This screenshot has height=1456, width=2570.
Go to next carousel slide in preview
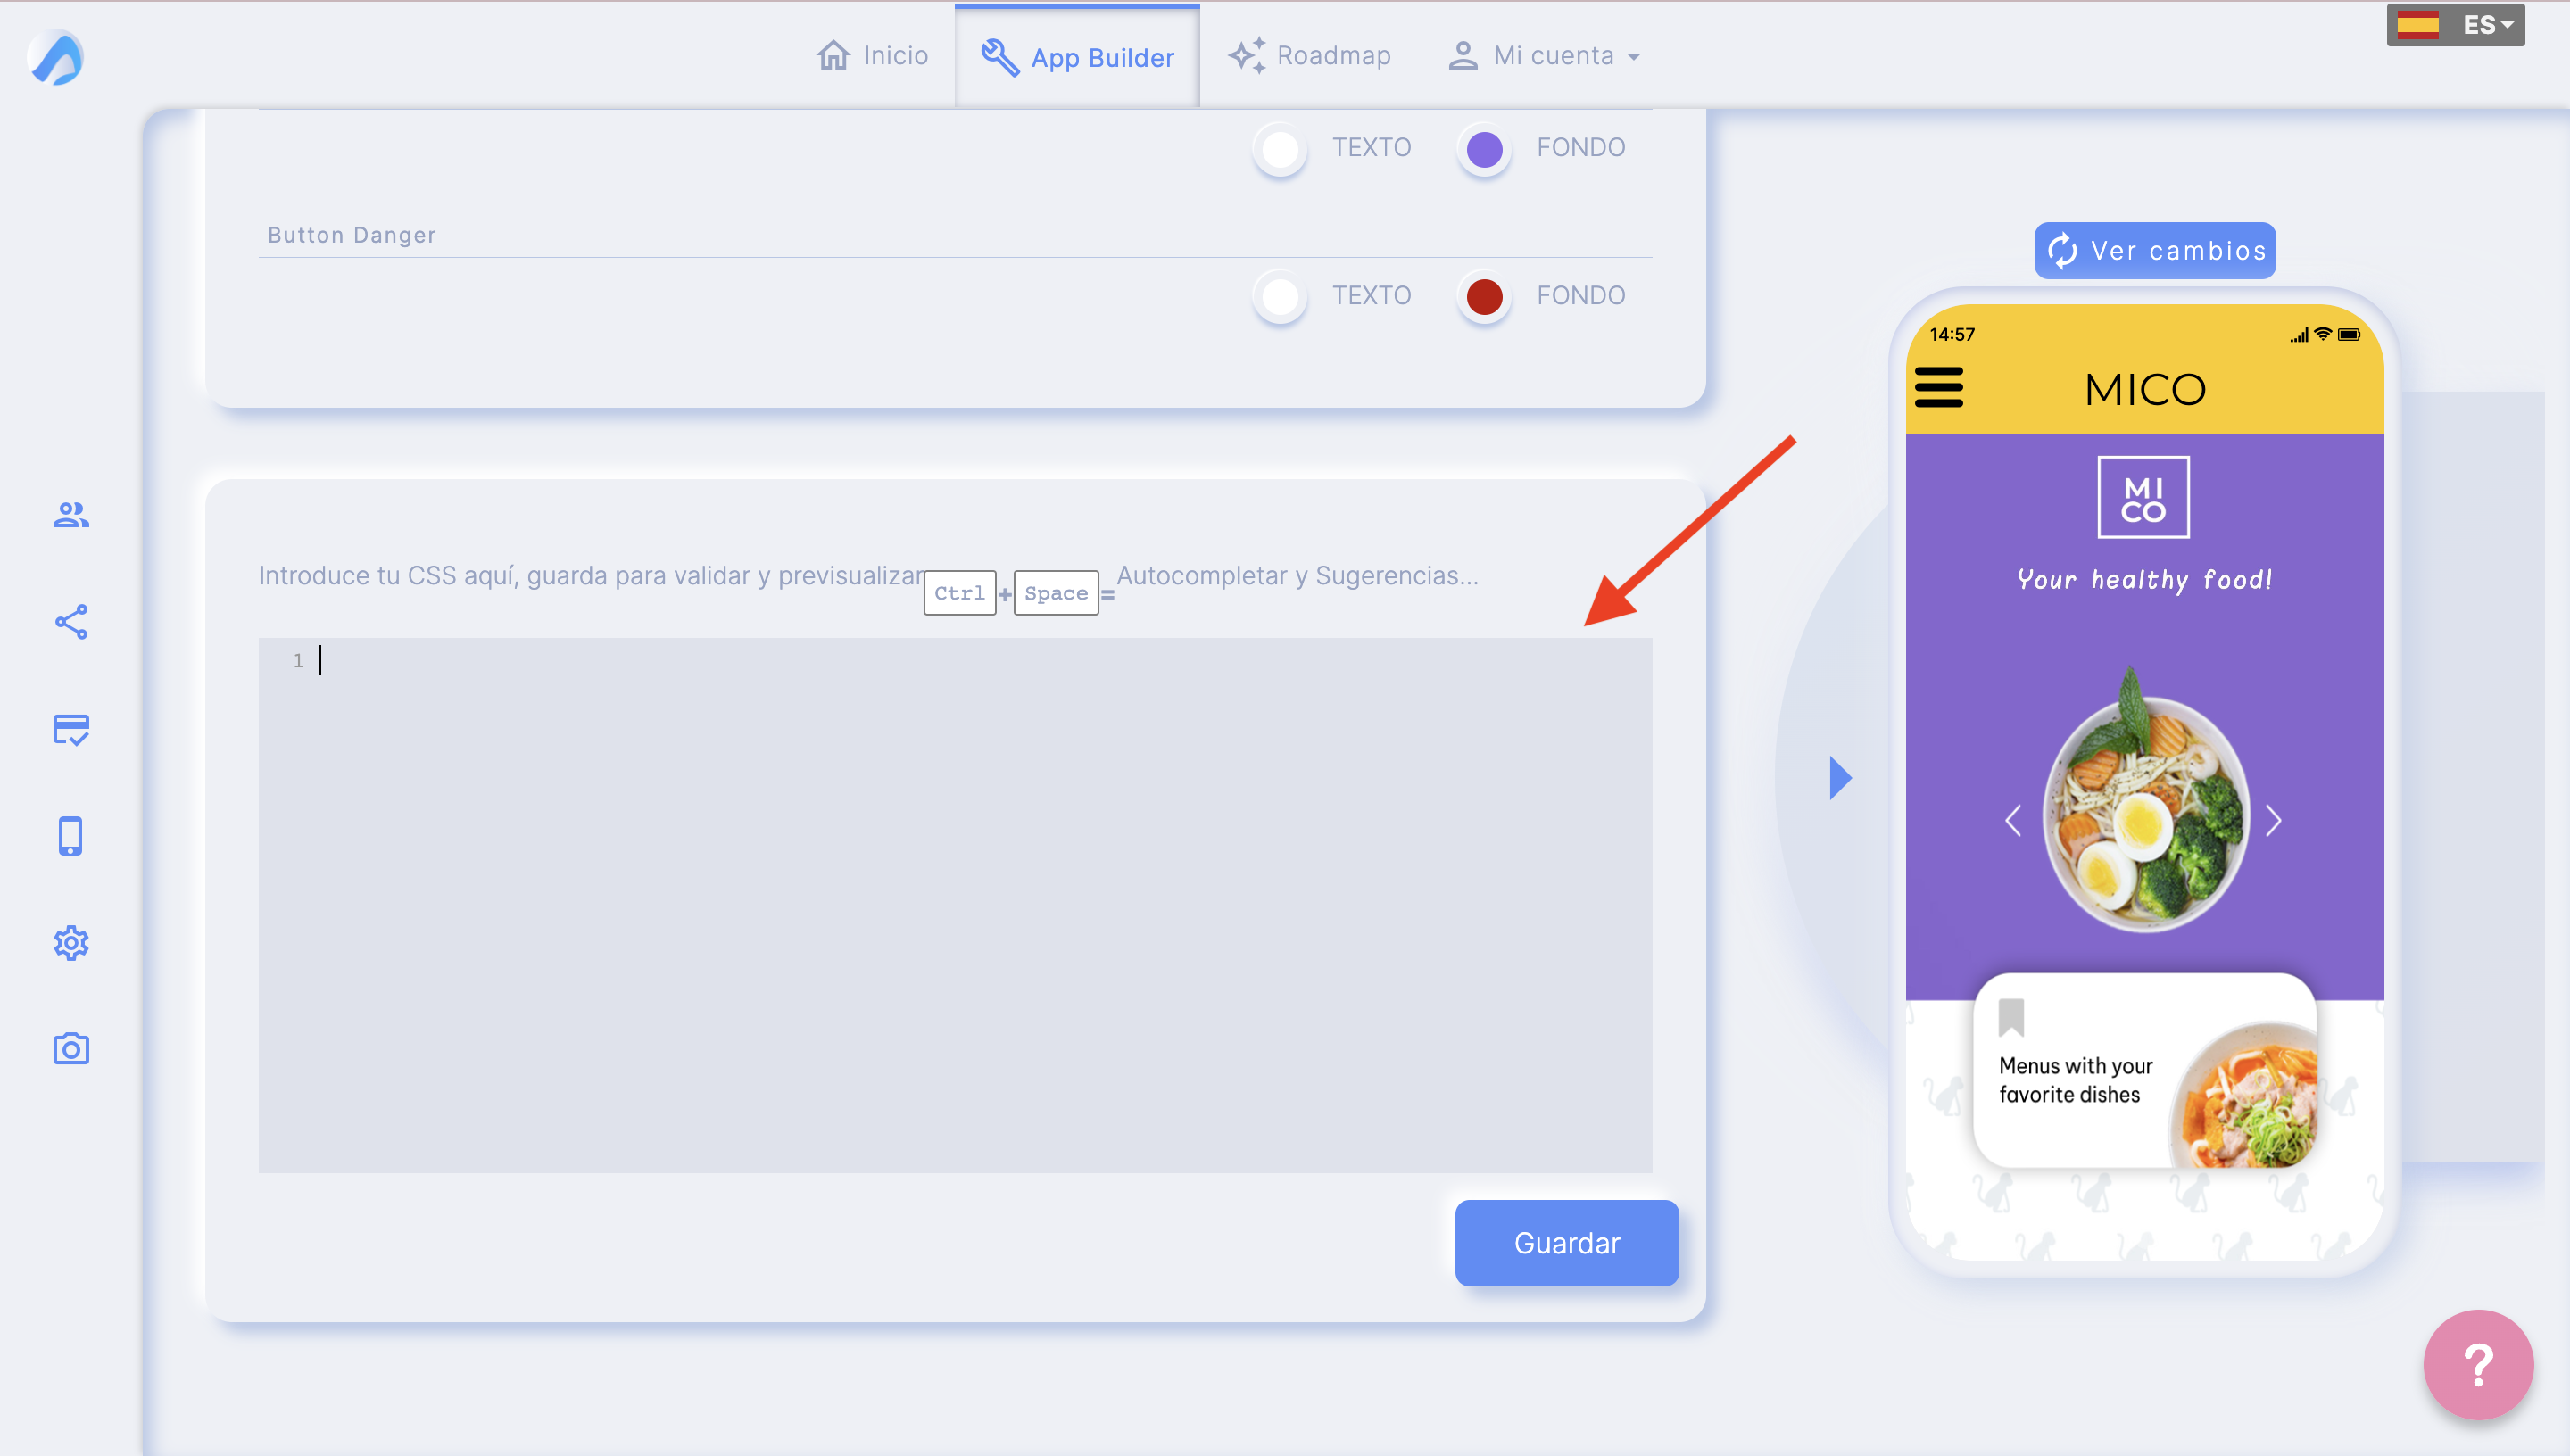pyautogui.click(x=2274, y=821)
